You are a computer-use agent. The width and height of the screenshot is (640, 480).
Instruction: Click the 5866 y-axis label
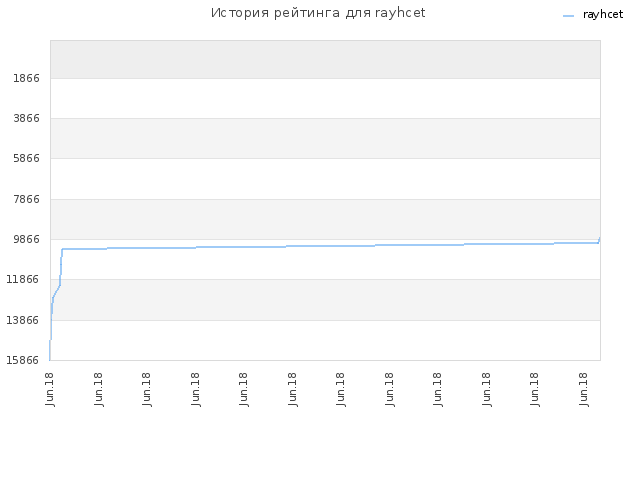click(x=27, y=158)
